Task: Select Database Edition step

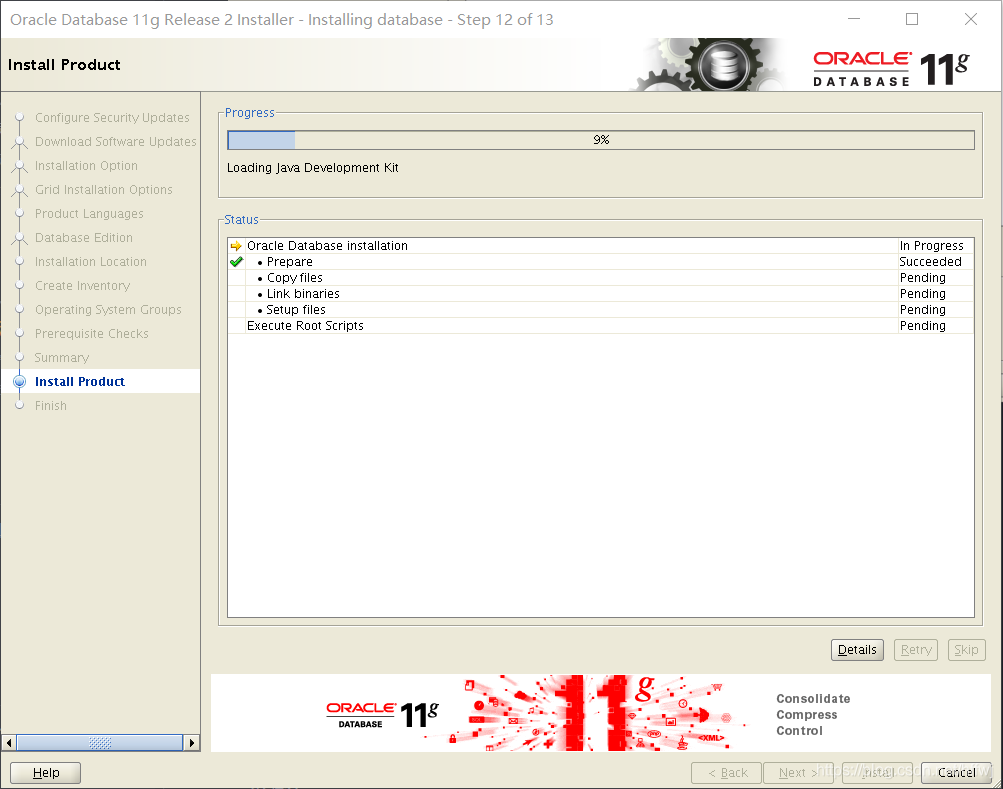Action: click(84, 237)
